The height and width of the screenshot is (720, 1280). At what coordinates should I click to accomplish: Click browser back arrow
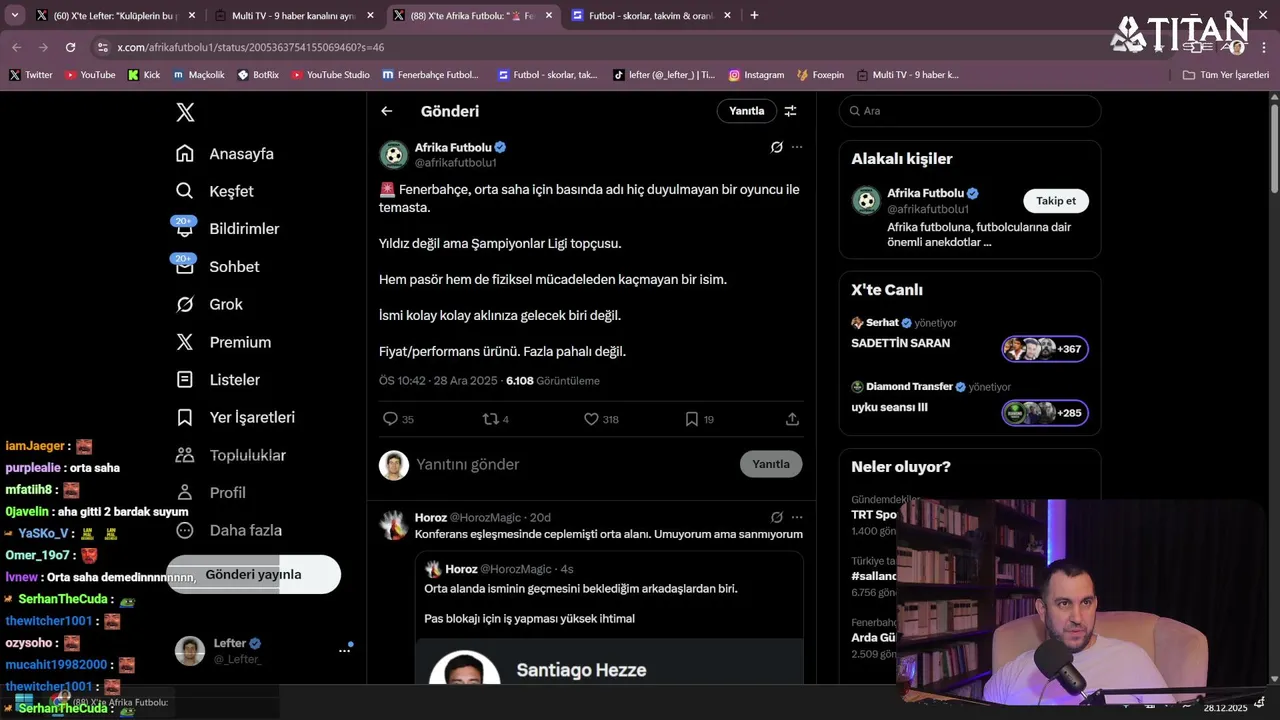[16, 47]
